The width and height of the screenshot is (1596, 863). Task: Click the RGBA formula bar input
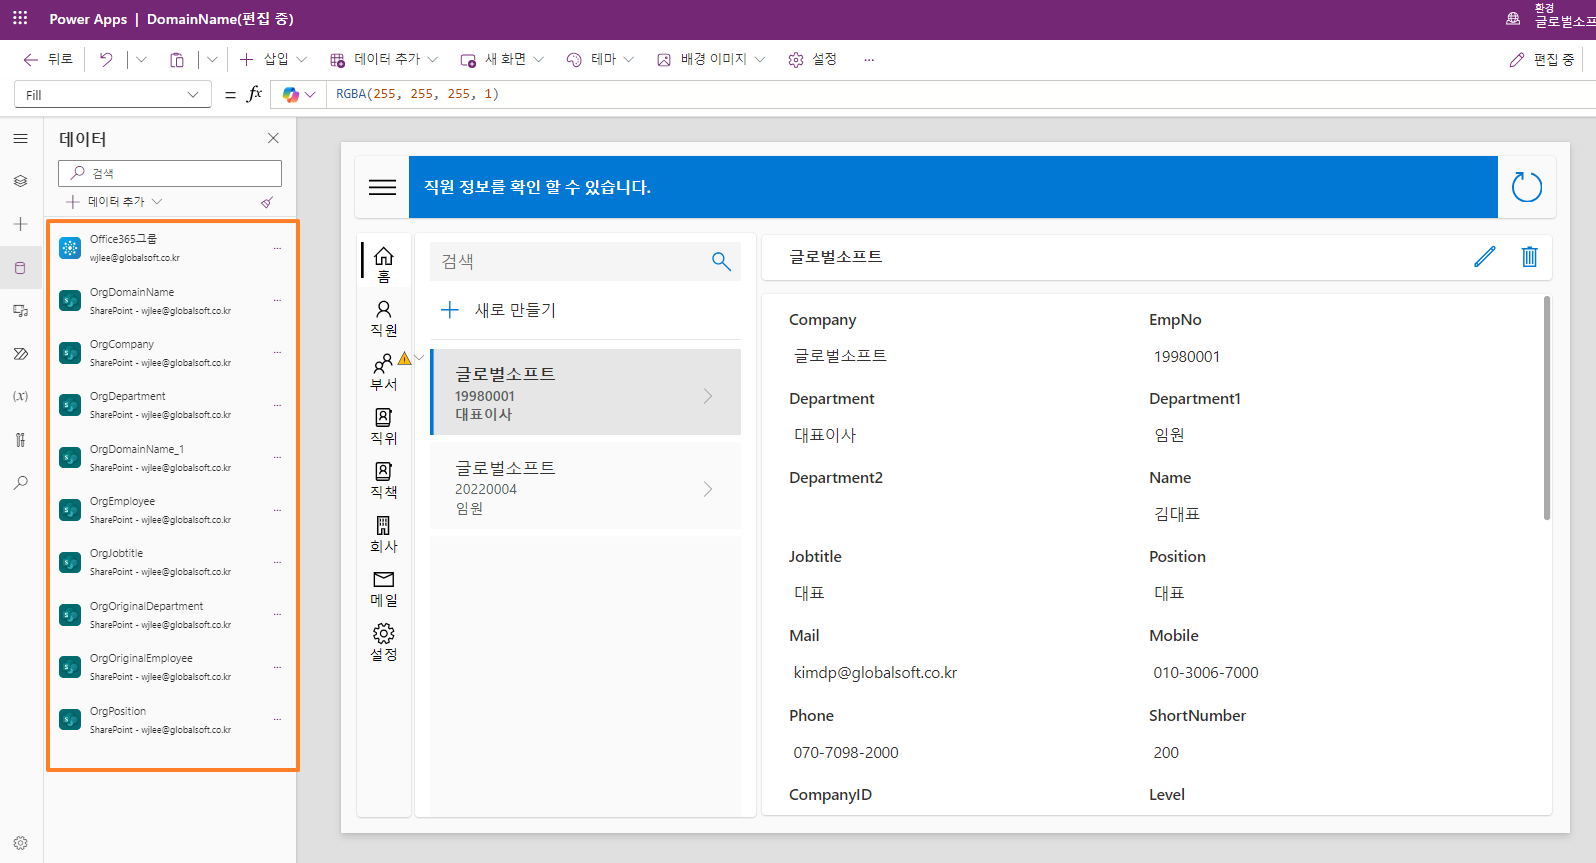point(960,94)
